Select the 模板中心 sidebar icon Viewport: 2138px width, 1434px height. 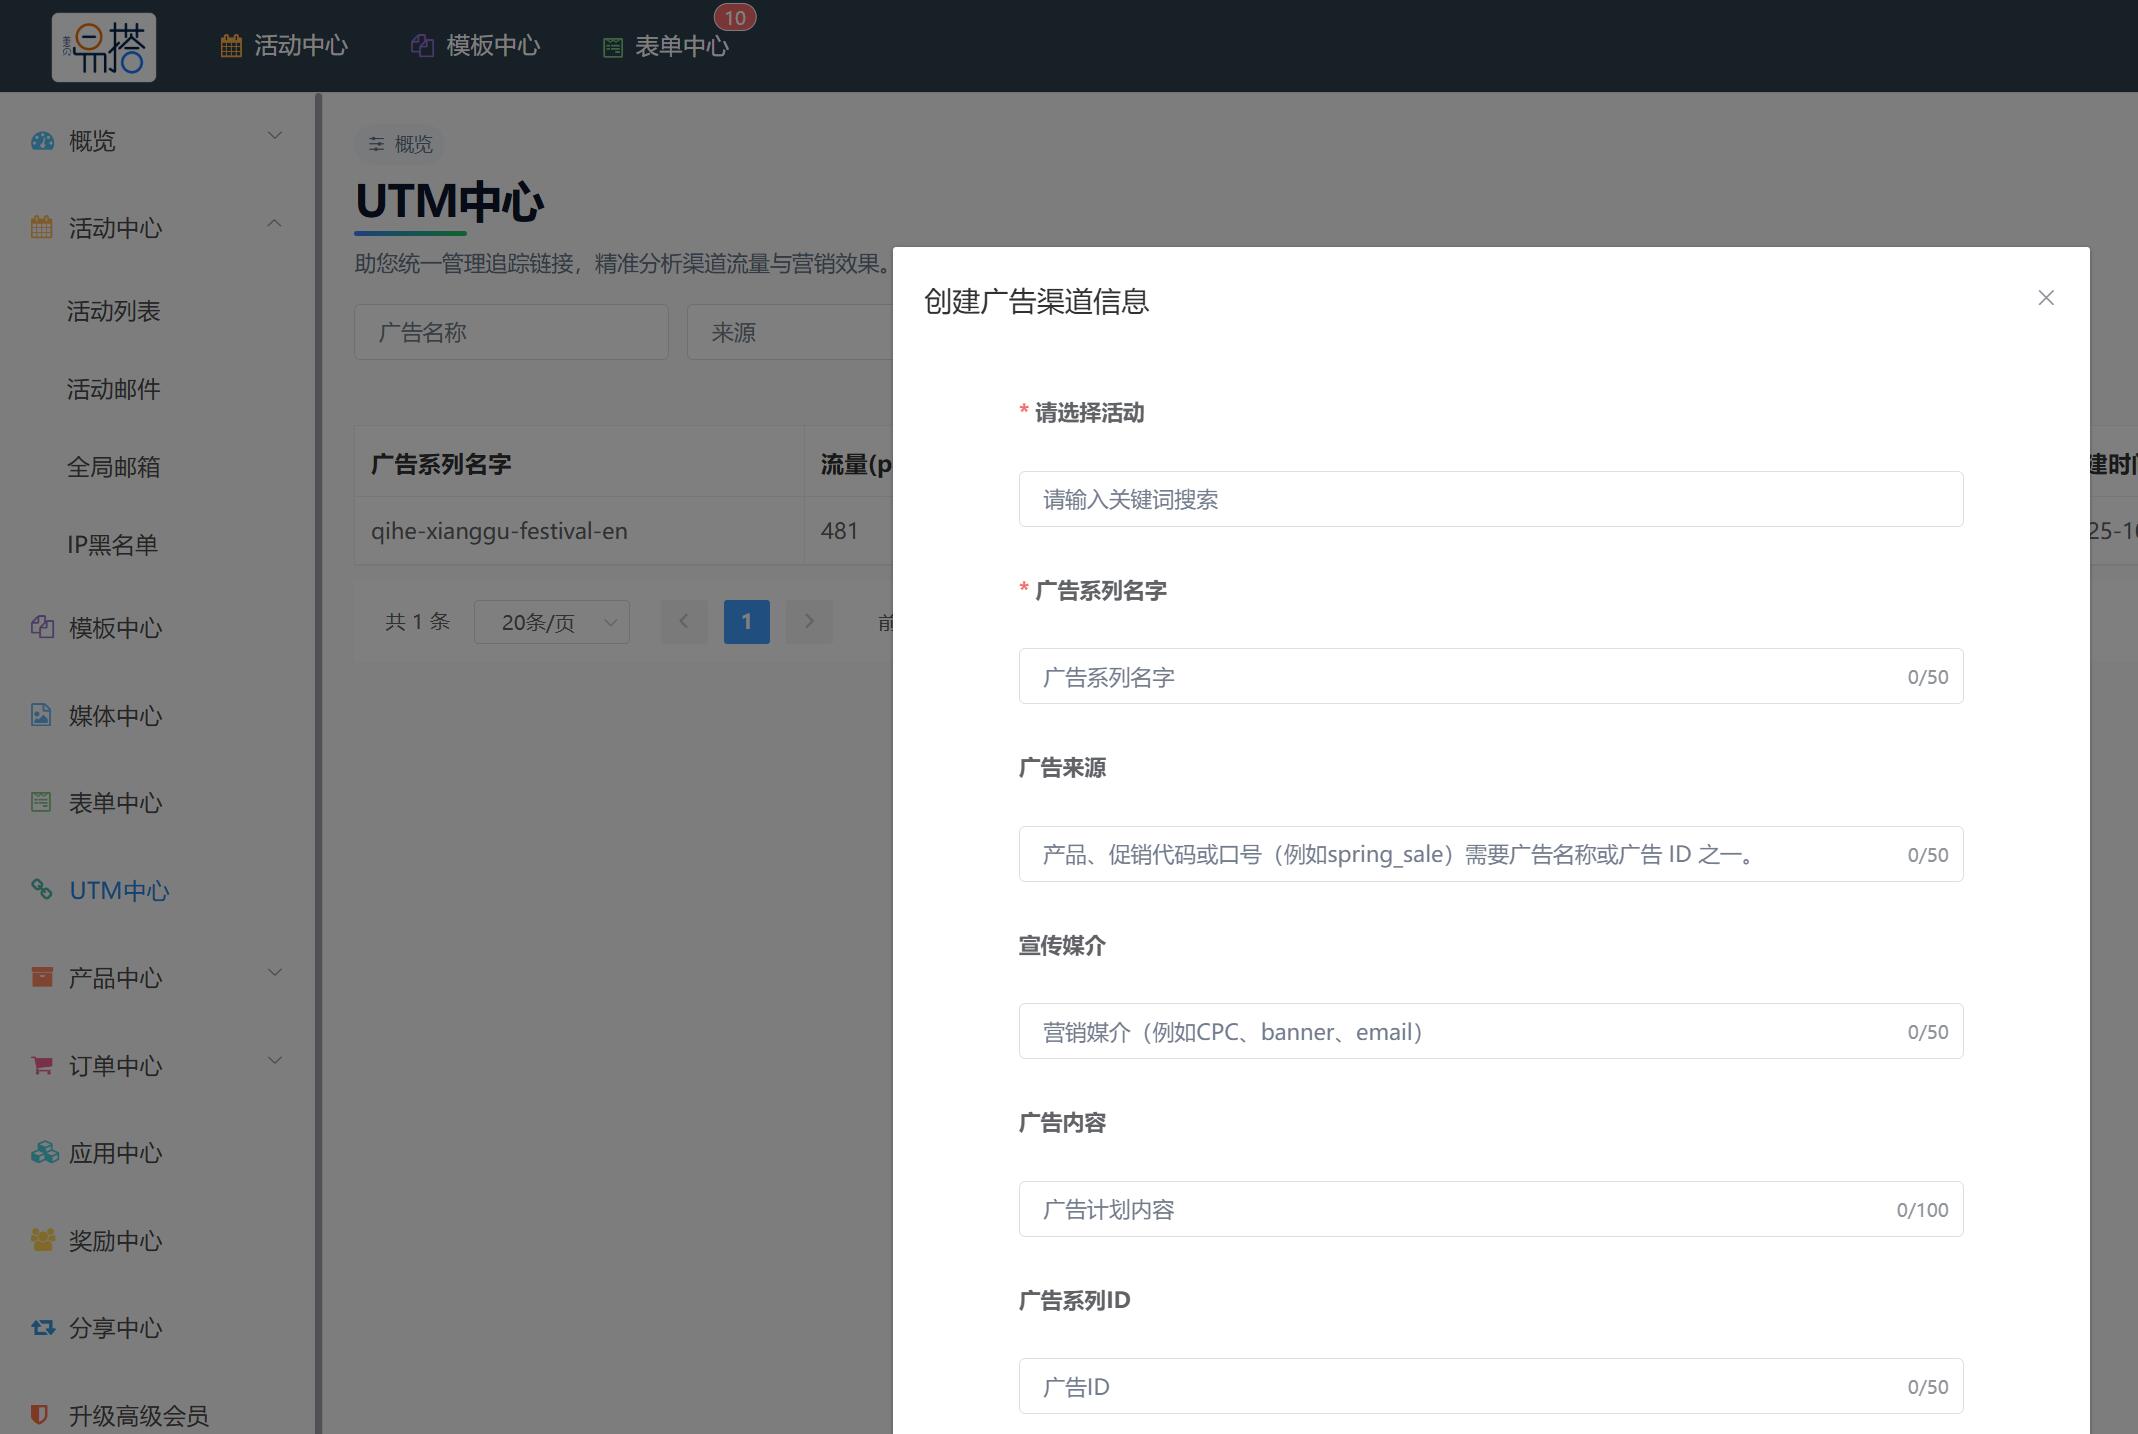[x=41, y=628]
